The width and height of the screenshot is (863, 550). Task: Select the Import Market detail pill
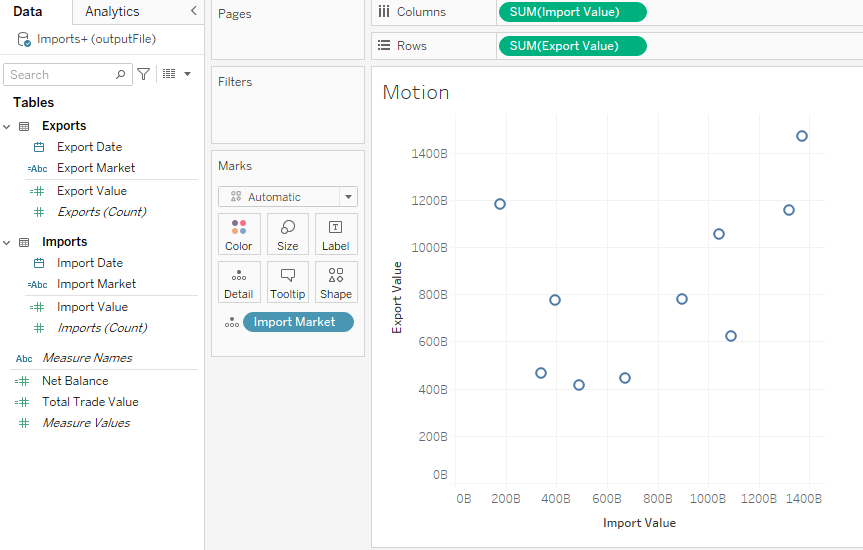298,322
